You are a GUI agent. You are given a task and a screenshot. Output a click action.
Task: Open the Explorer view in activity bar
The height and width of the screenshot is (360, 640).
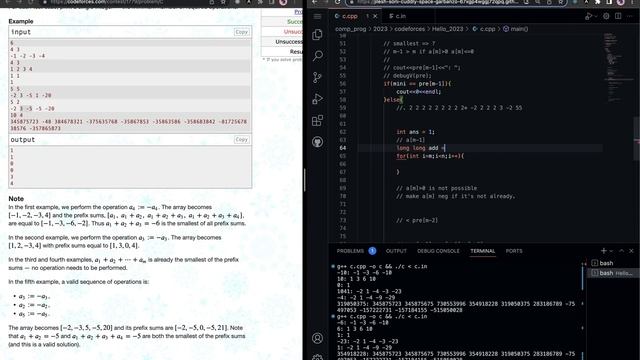point(317,35)
